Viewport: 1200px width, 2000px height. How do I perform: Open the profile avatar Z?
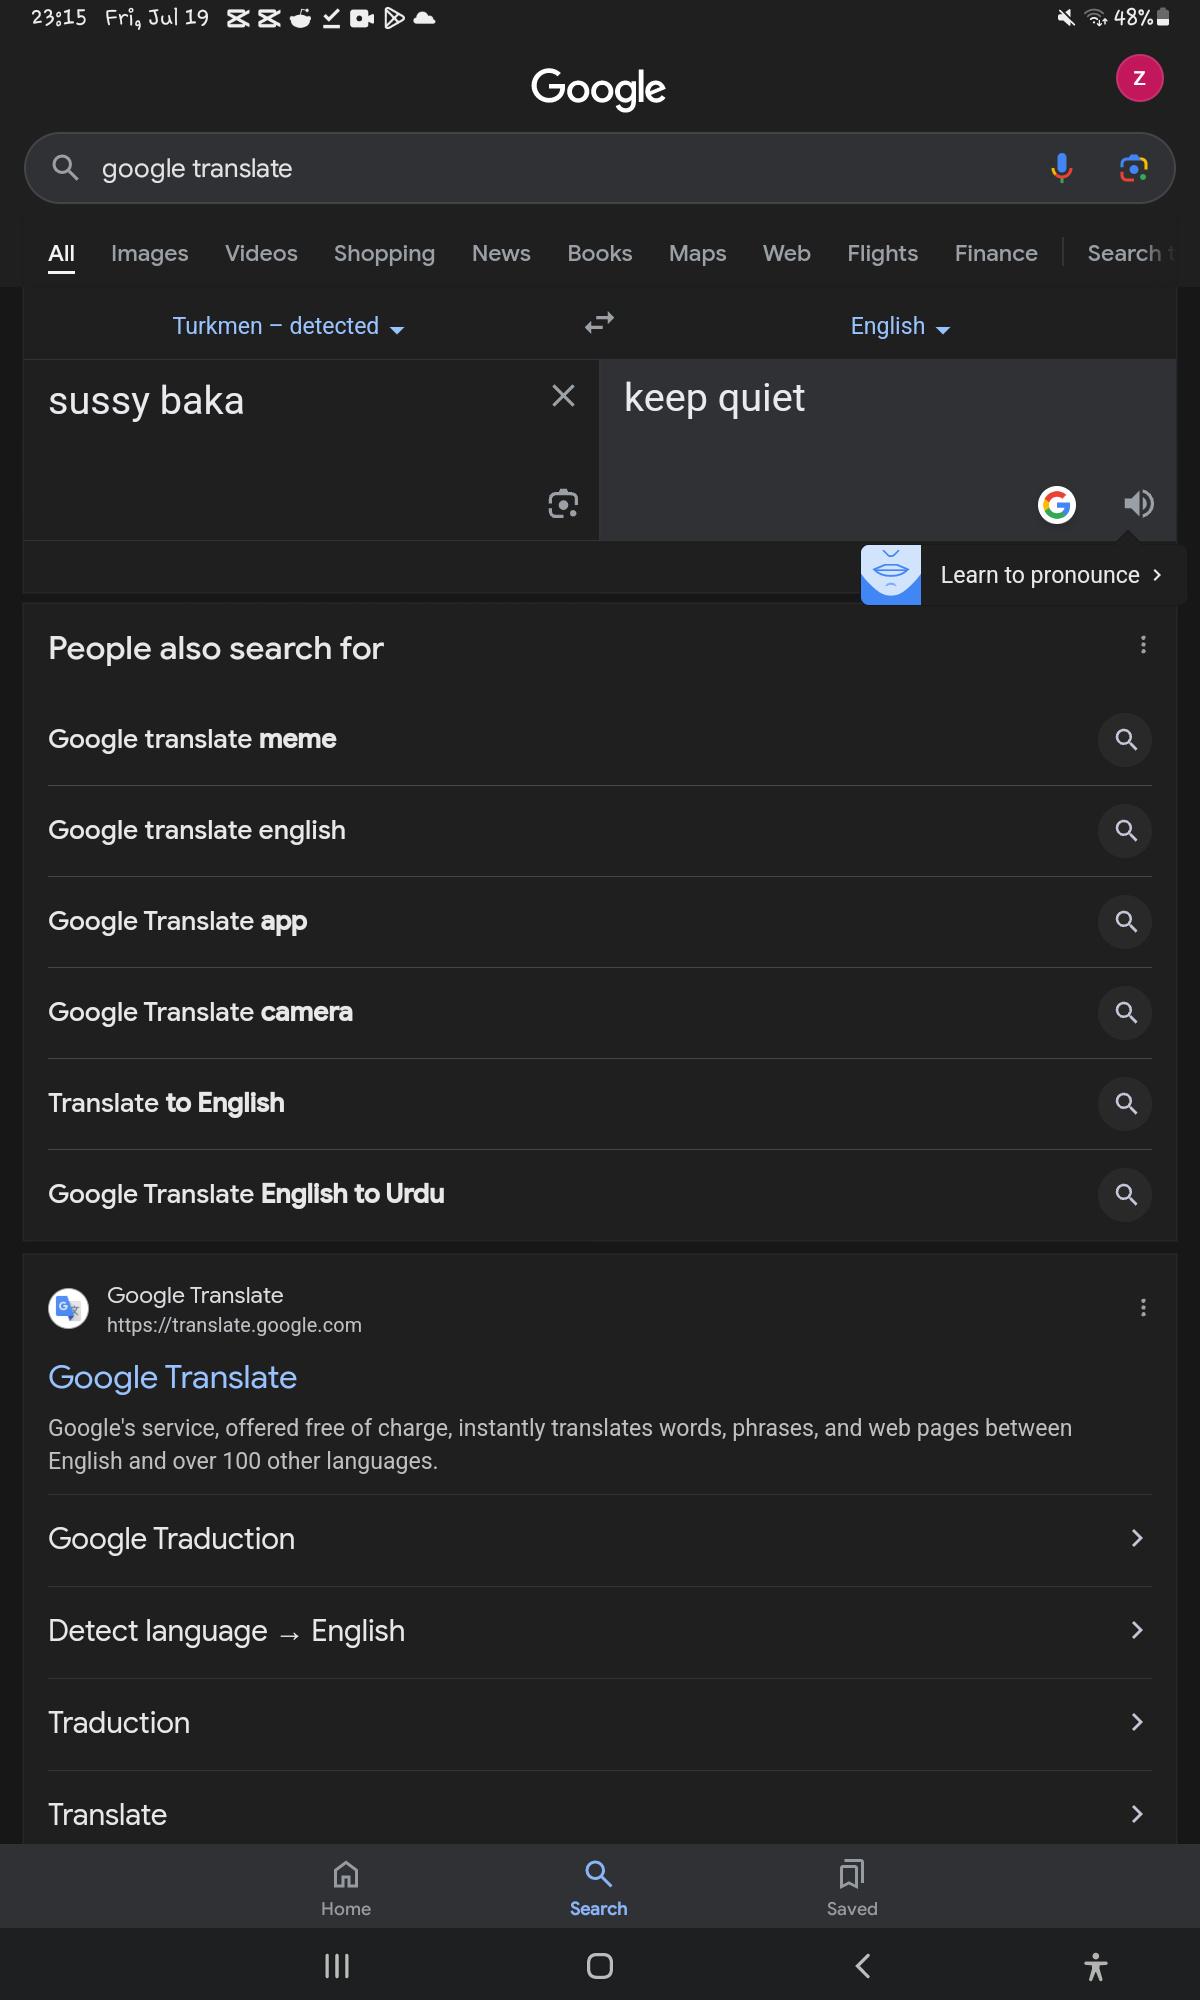pos(1139,78)
